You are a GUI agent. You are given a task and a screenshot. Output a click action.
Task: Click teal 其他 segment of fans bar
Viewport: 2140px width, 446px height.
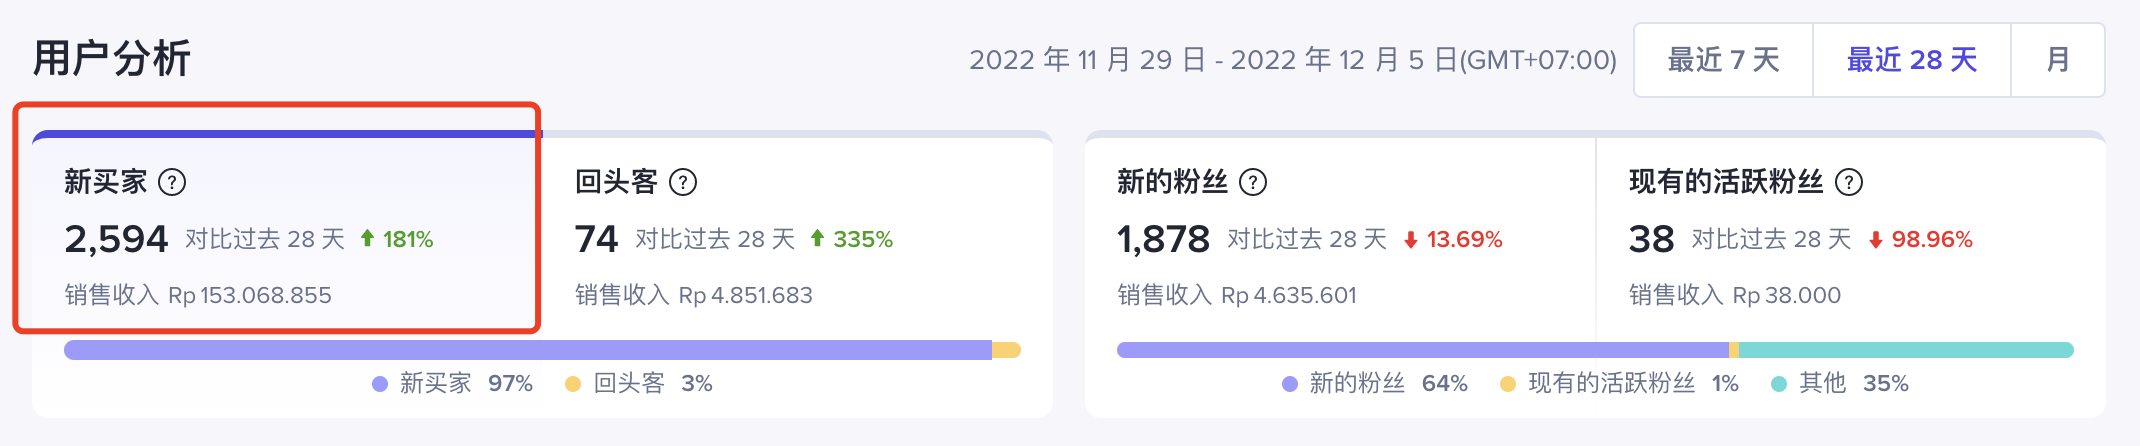click(x=1905, y=350)
